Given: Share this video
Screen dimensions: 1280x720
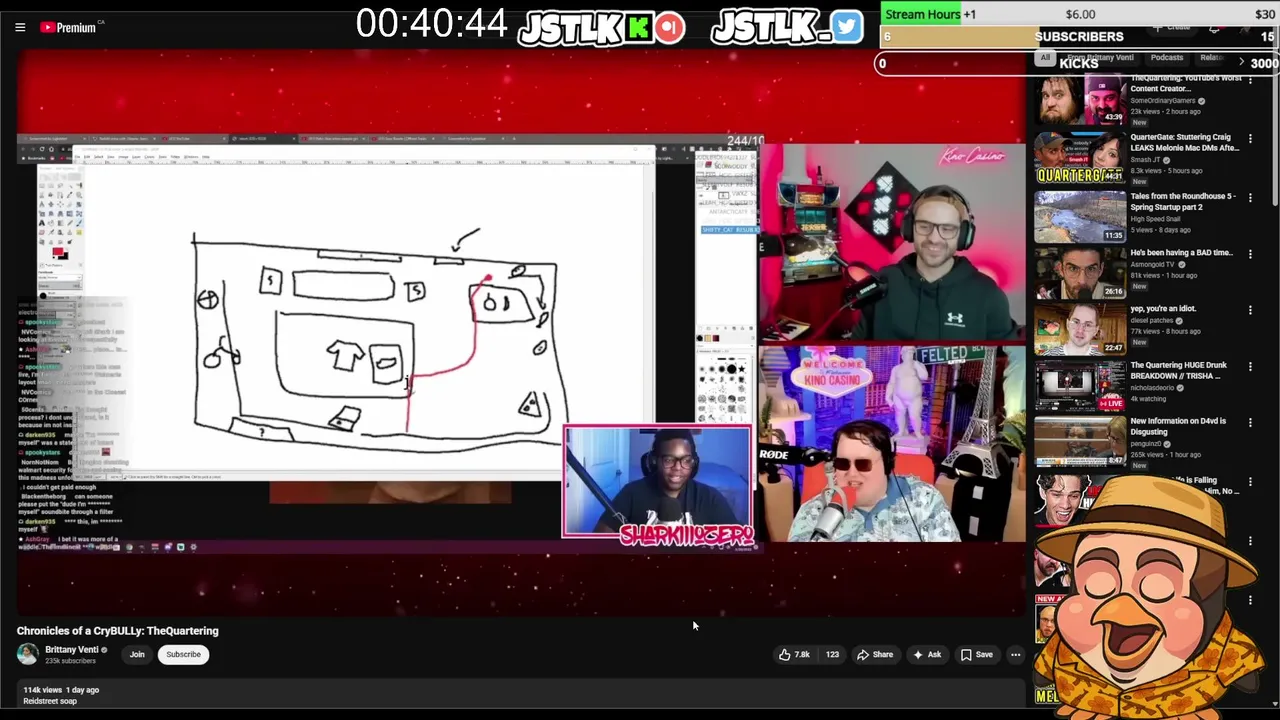Looking at the screenshot, I should coord(875,655).
